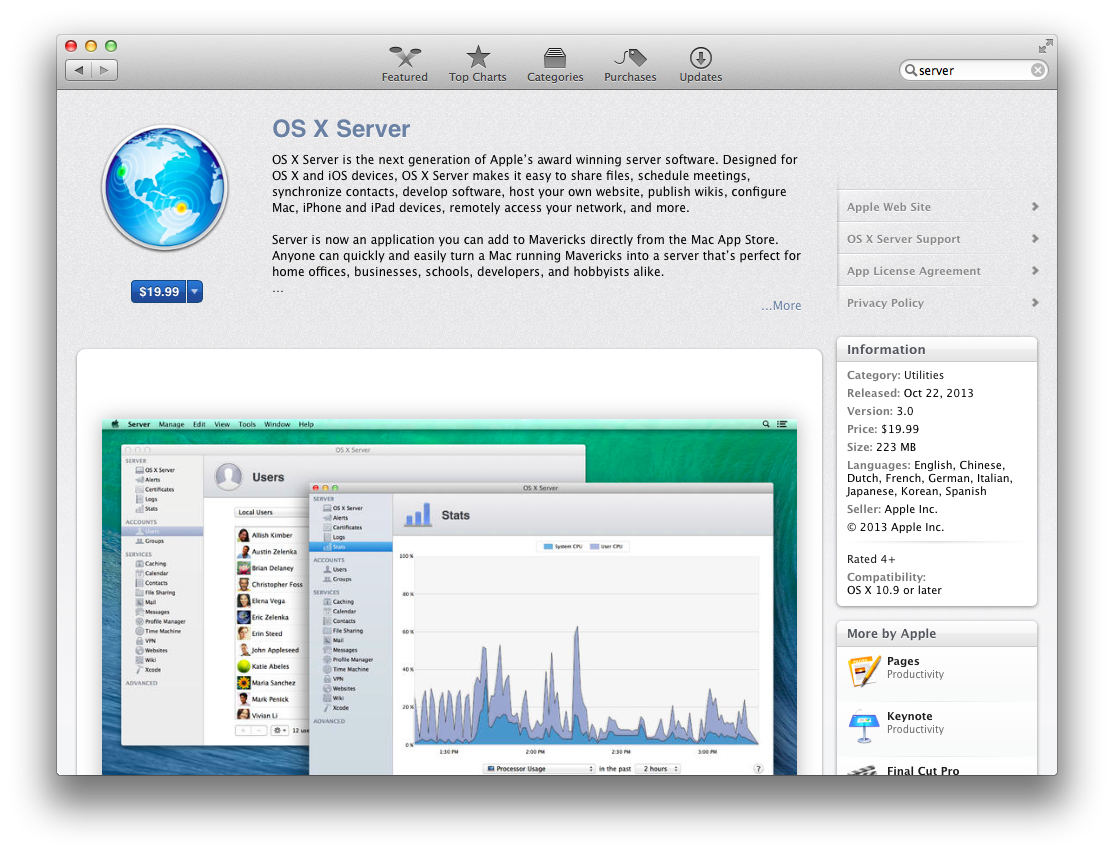Click the Manage menu in the screenshot
Image resolution: width=1114 pixels, height=854 pixels.
coord(171,424)
